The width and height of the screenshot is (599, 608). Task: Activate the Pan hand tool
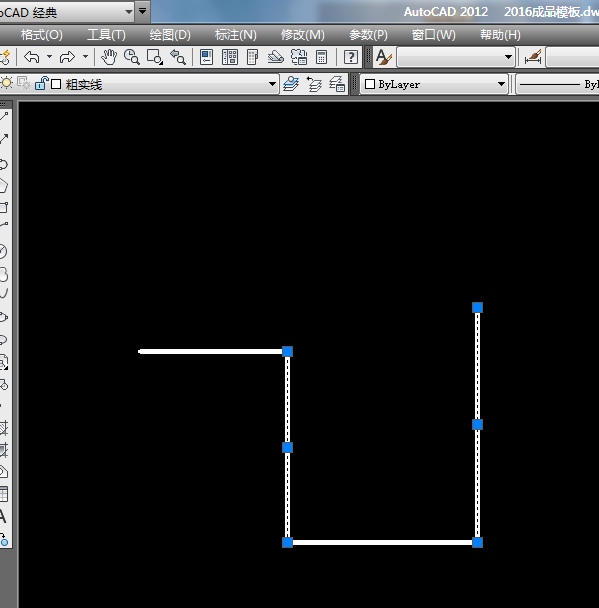109,57
